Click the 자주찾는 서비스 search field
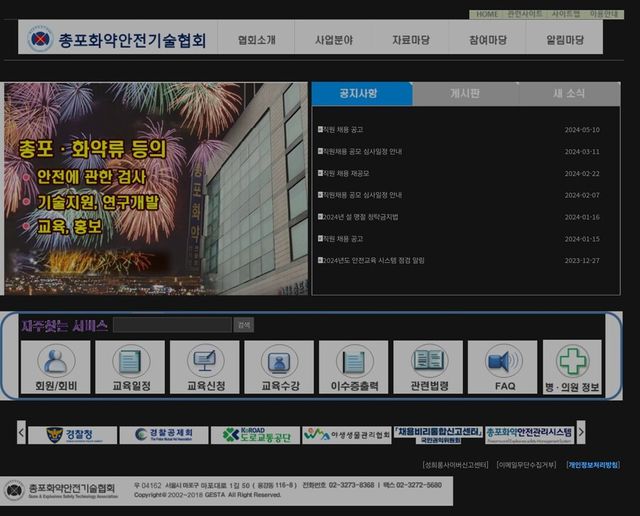640x516 pixels. [x=172, y=325]
